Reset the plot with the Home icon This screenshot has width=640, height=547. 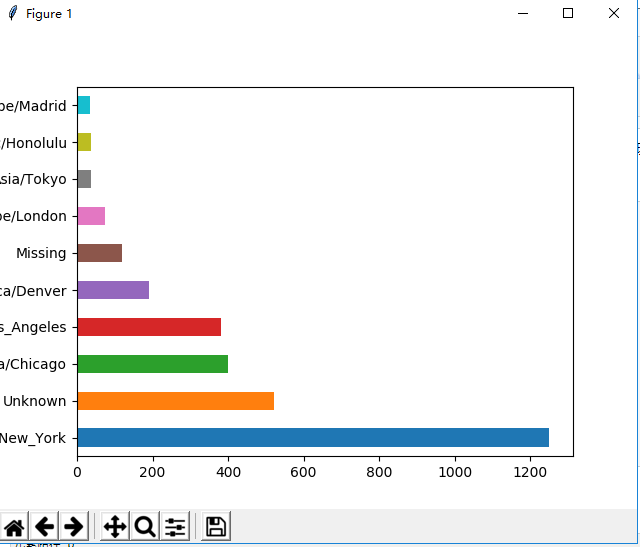[x=14, y=526]
